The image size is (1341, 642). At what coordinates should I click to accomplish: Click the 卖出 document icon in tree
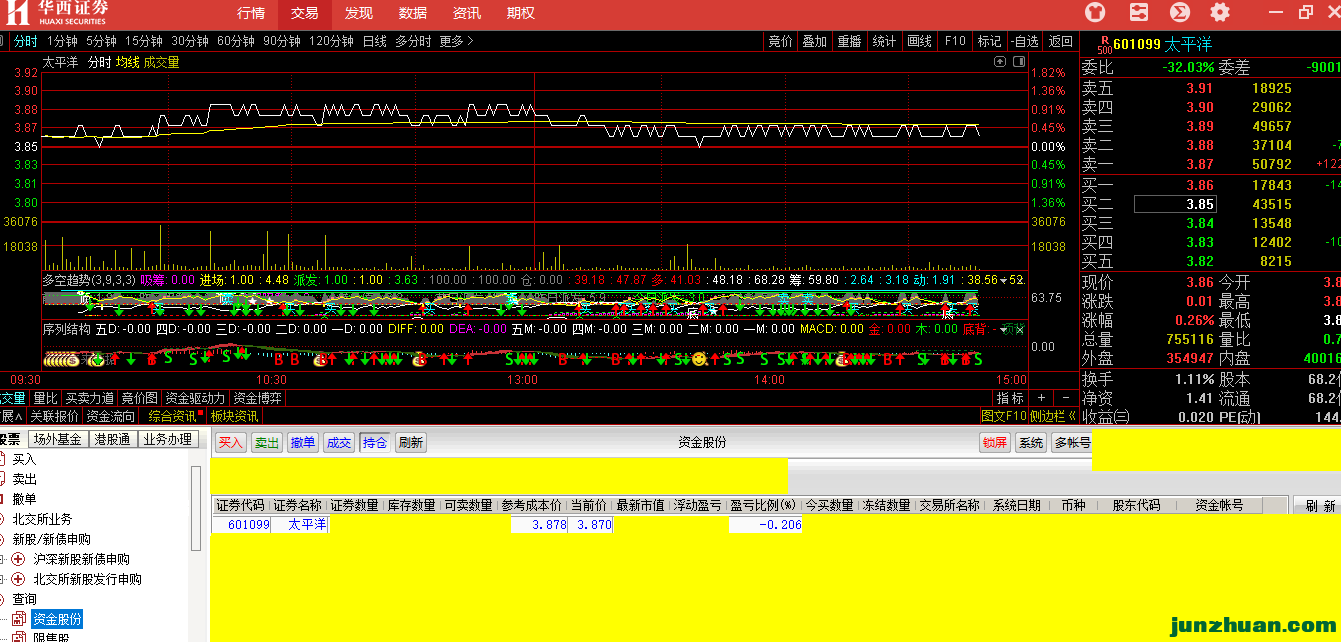(4, 479)
